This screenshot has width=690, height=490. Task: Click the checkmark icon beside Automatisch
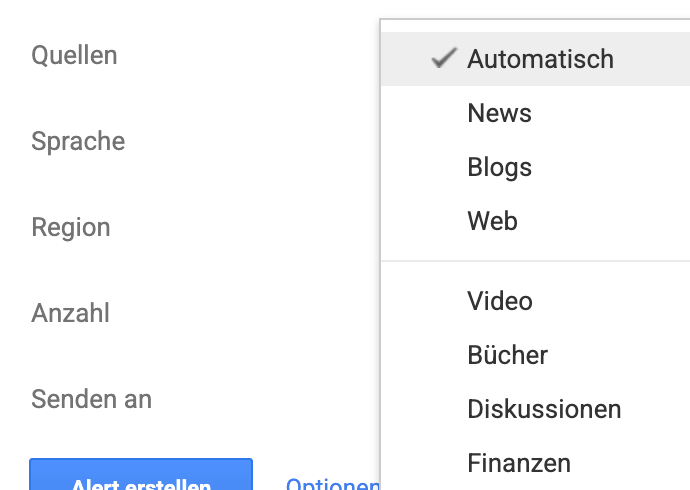coord(443,59)
